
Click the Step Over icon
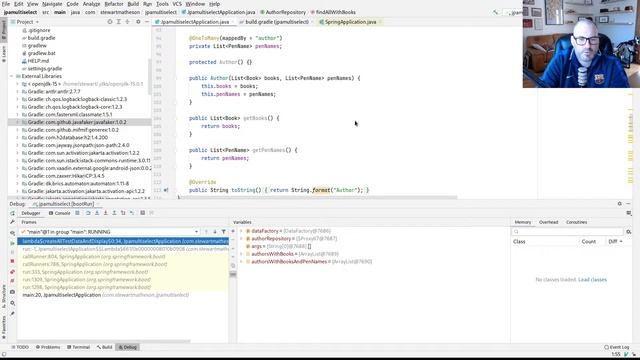tap(88, 213)
